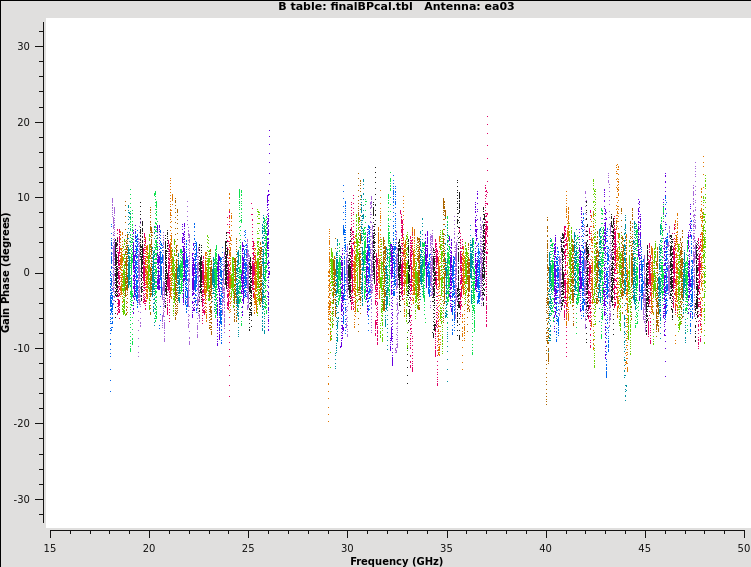This screenshot has height=567, width=751.
Task: Click the 15 tick label on frequency axis
Action: coord(50,547)
